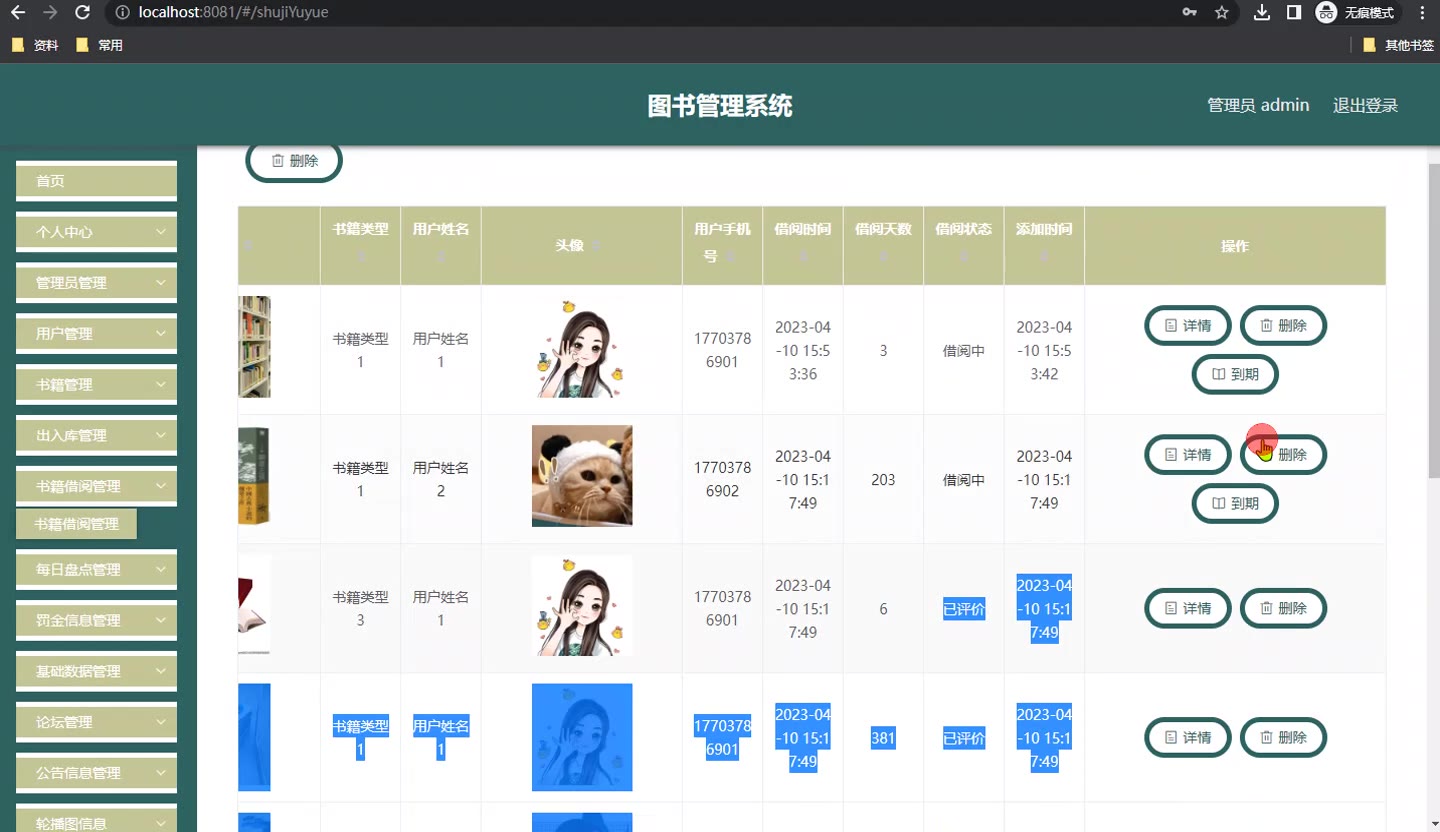Bookmark this page with the star icon
This screenshot has width=1440, height=832.
point(1221,13)
